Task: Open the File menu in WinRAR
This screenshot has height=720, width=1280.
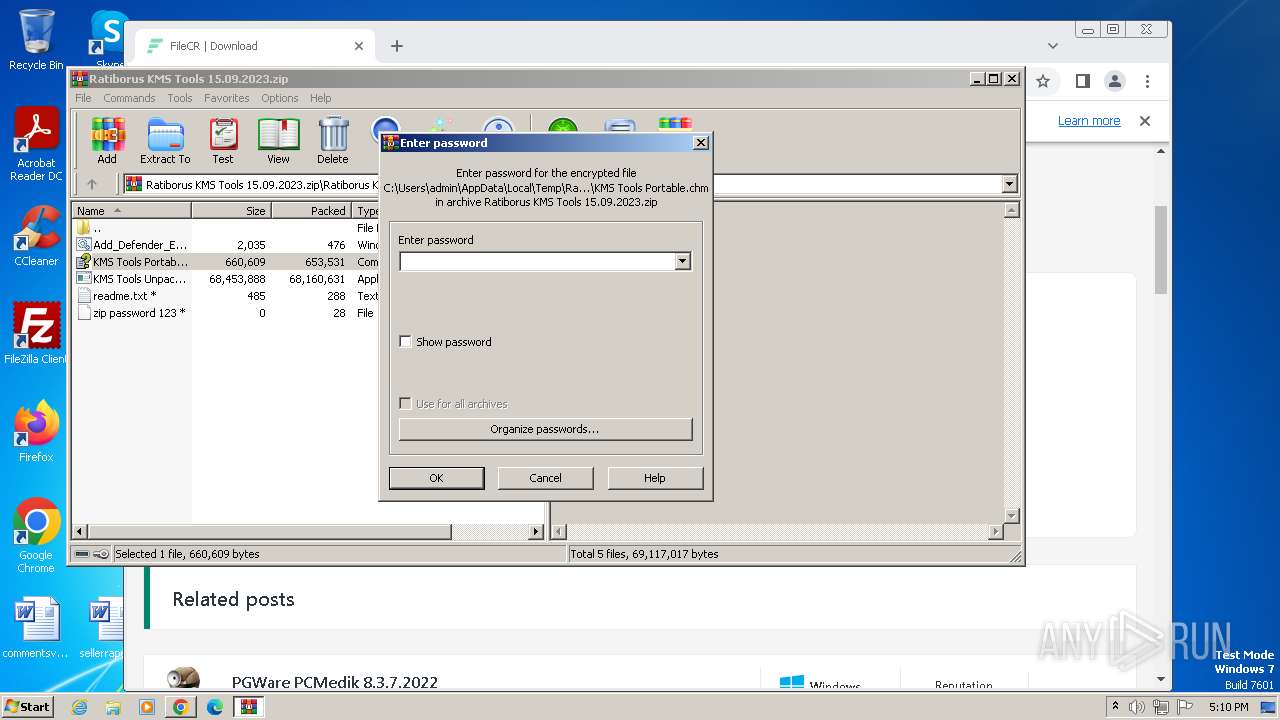Action: 83,98
